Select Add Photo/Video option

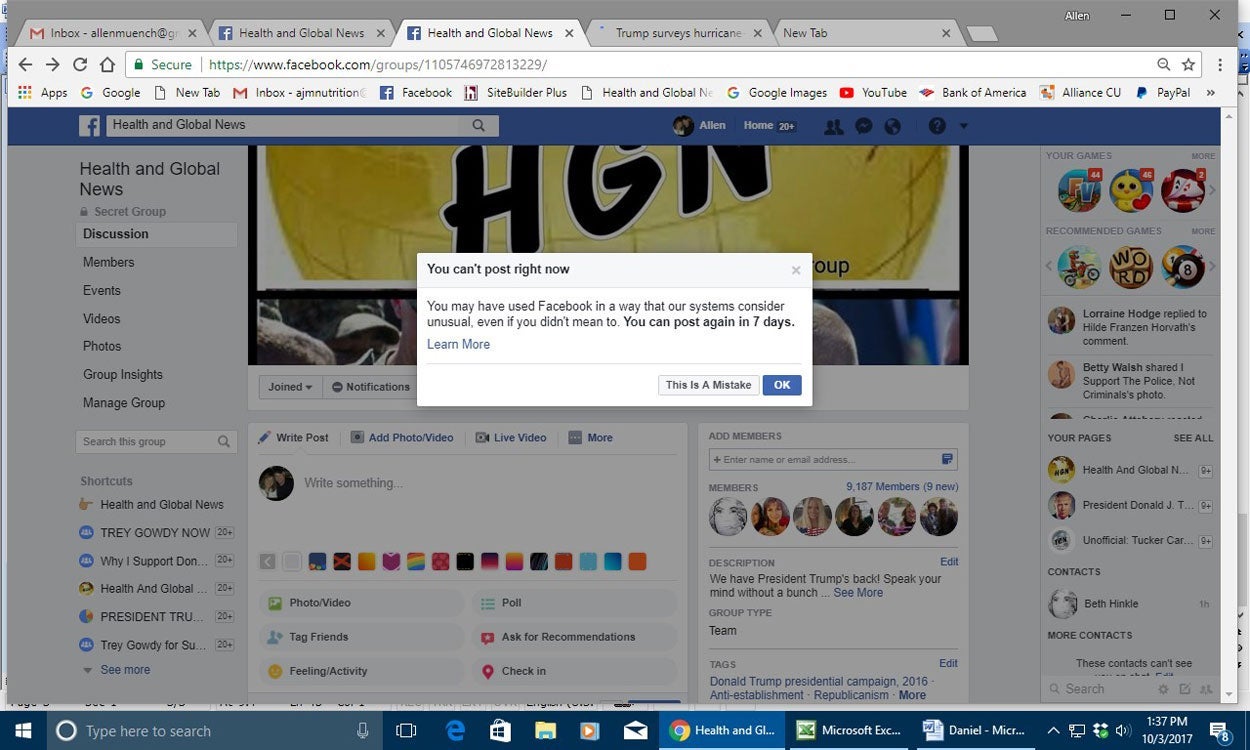(x=402, y=437)
